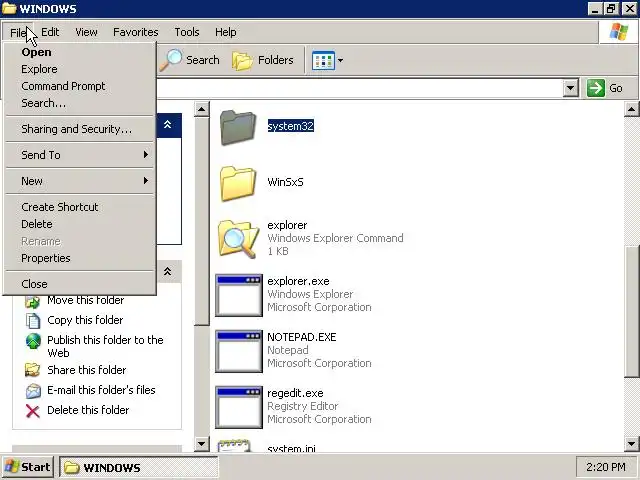Select the regedit.exe program icon
This screenshot has width=640, height=480.
click(x=239, y=407)
